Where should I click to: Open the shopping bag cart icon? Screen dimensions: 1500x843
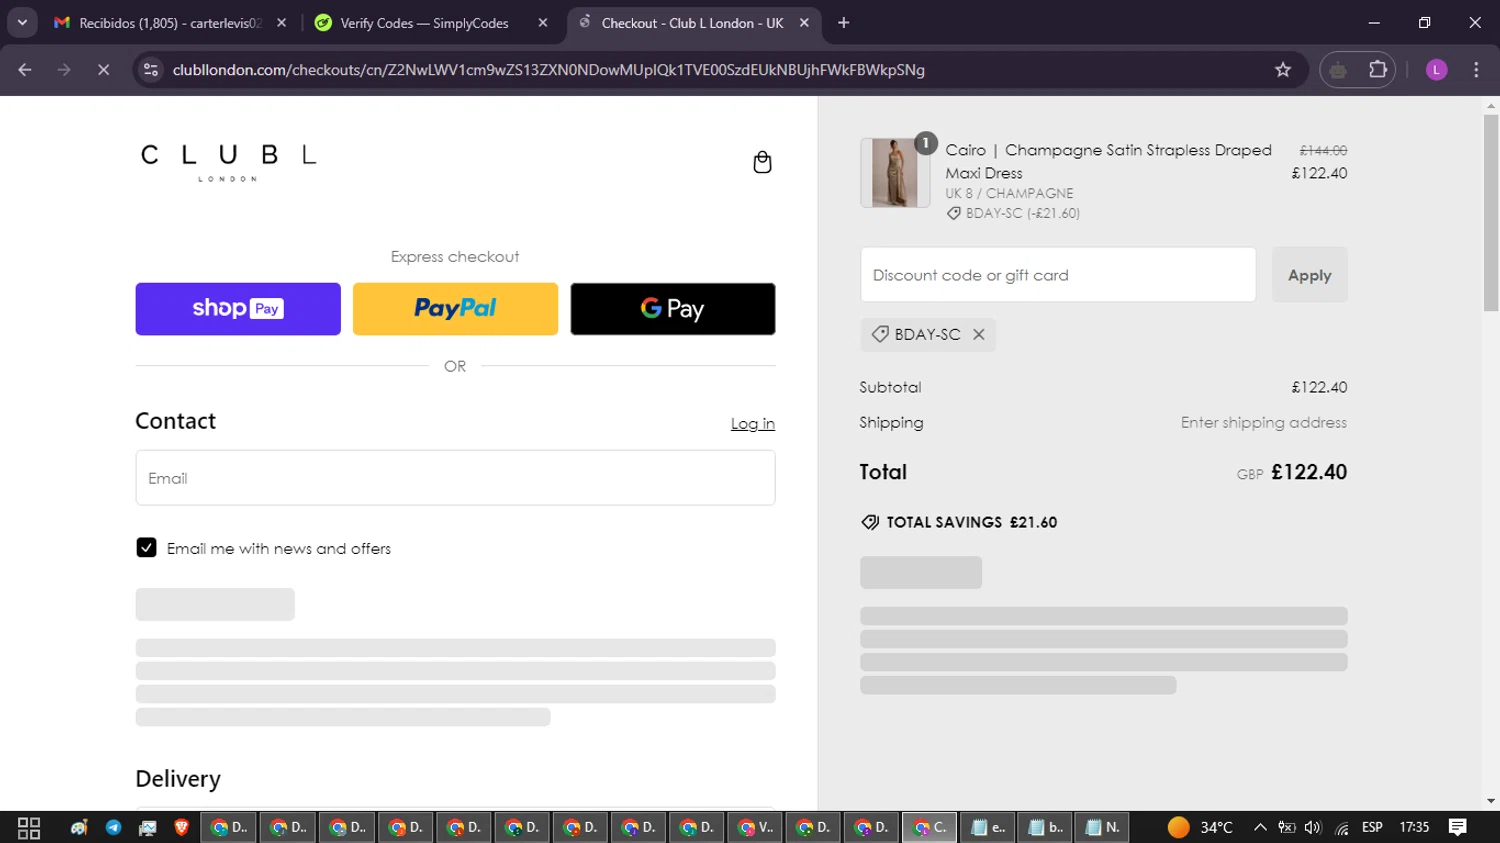(762, 162)
